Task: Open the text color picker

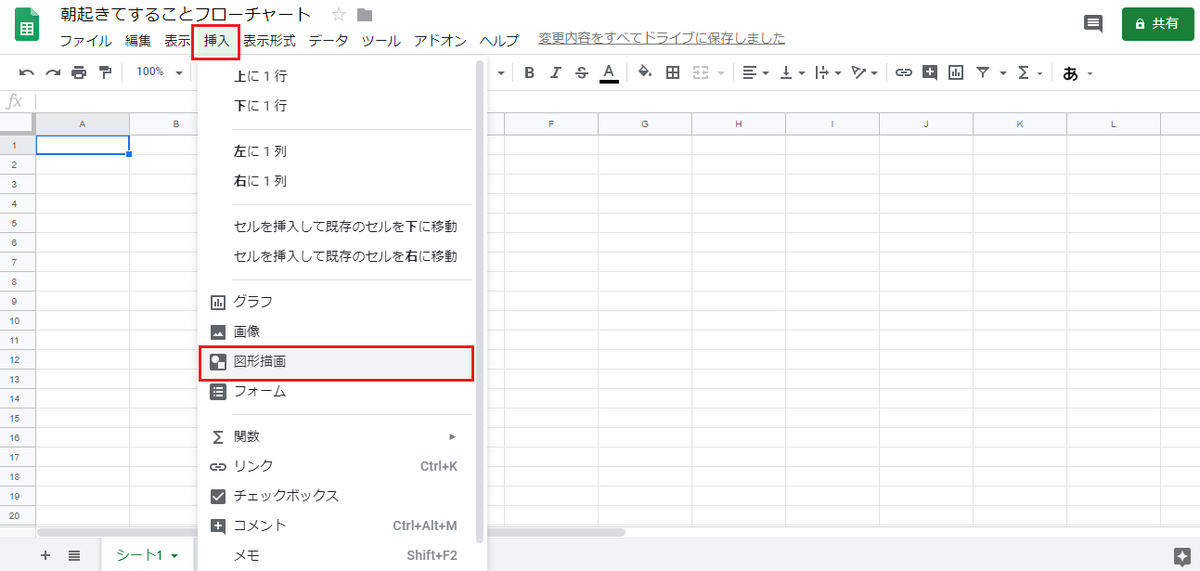Action: 608,72
